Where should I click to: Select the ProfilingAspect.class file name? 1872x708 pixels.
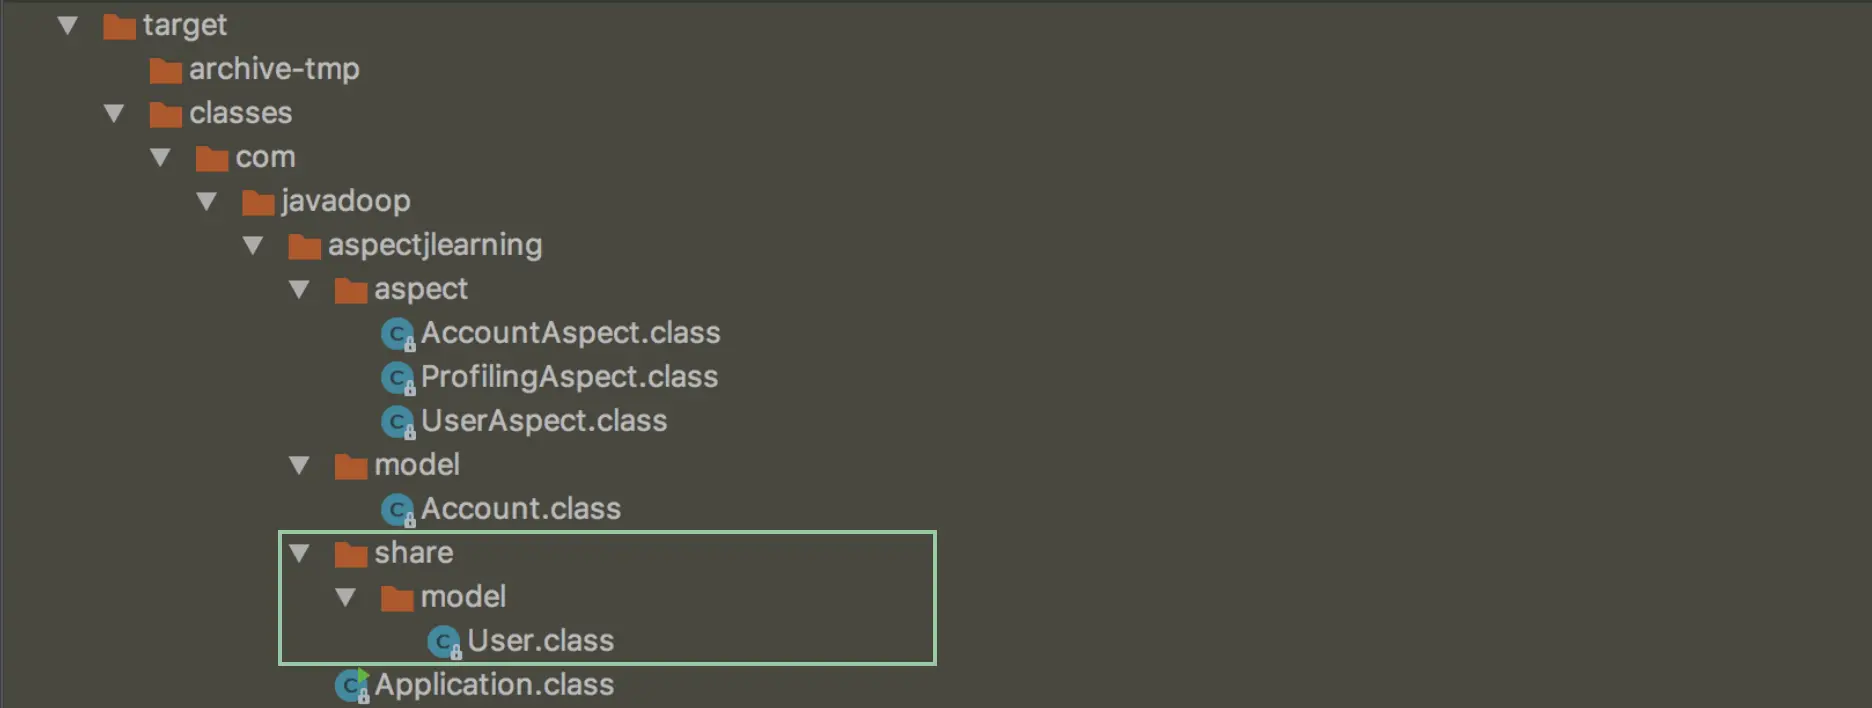click(569, 377)
